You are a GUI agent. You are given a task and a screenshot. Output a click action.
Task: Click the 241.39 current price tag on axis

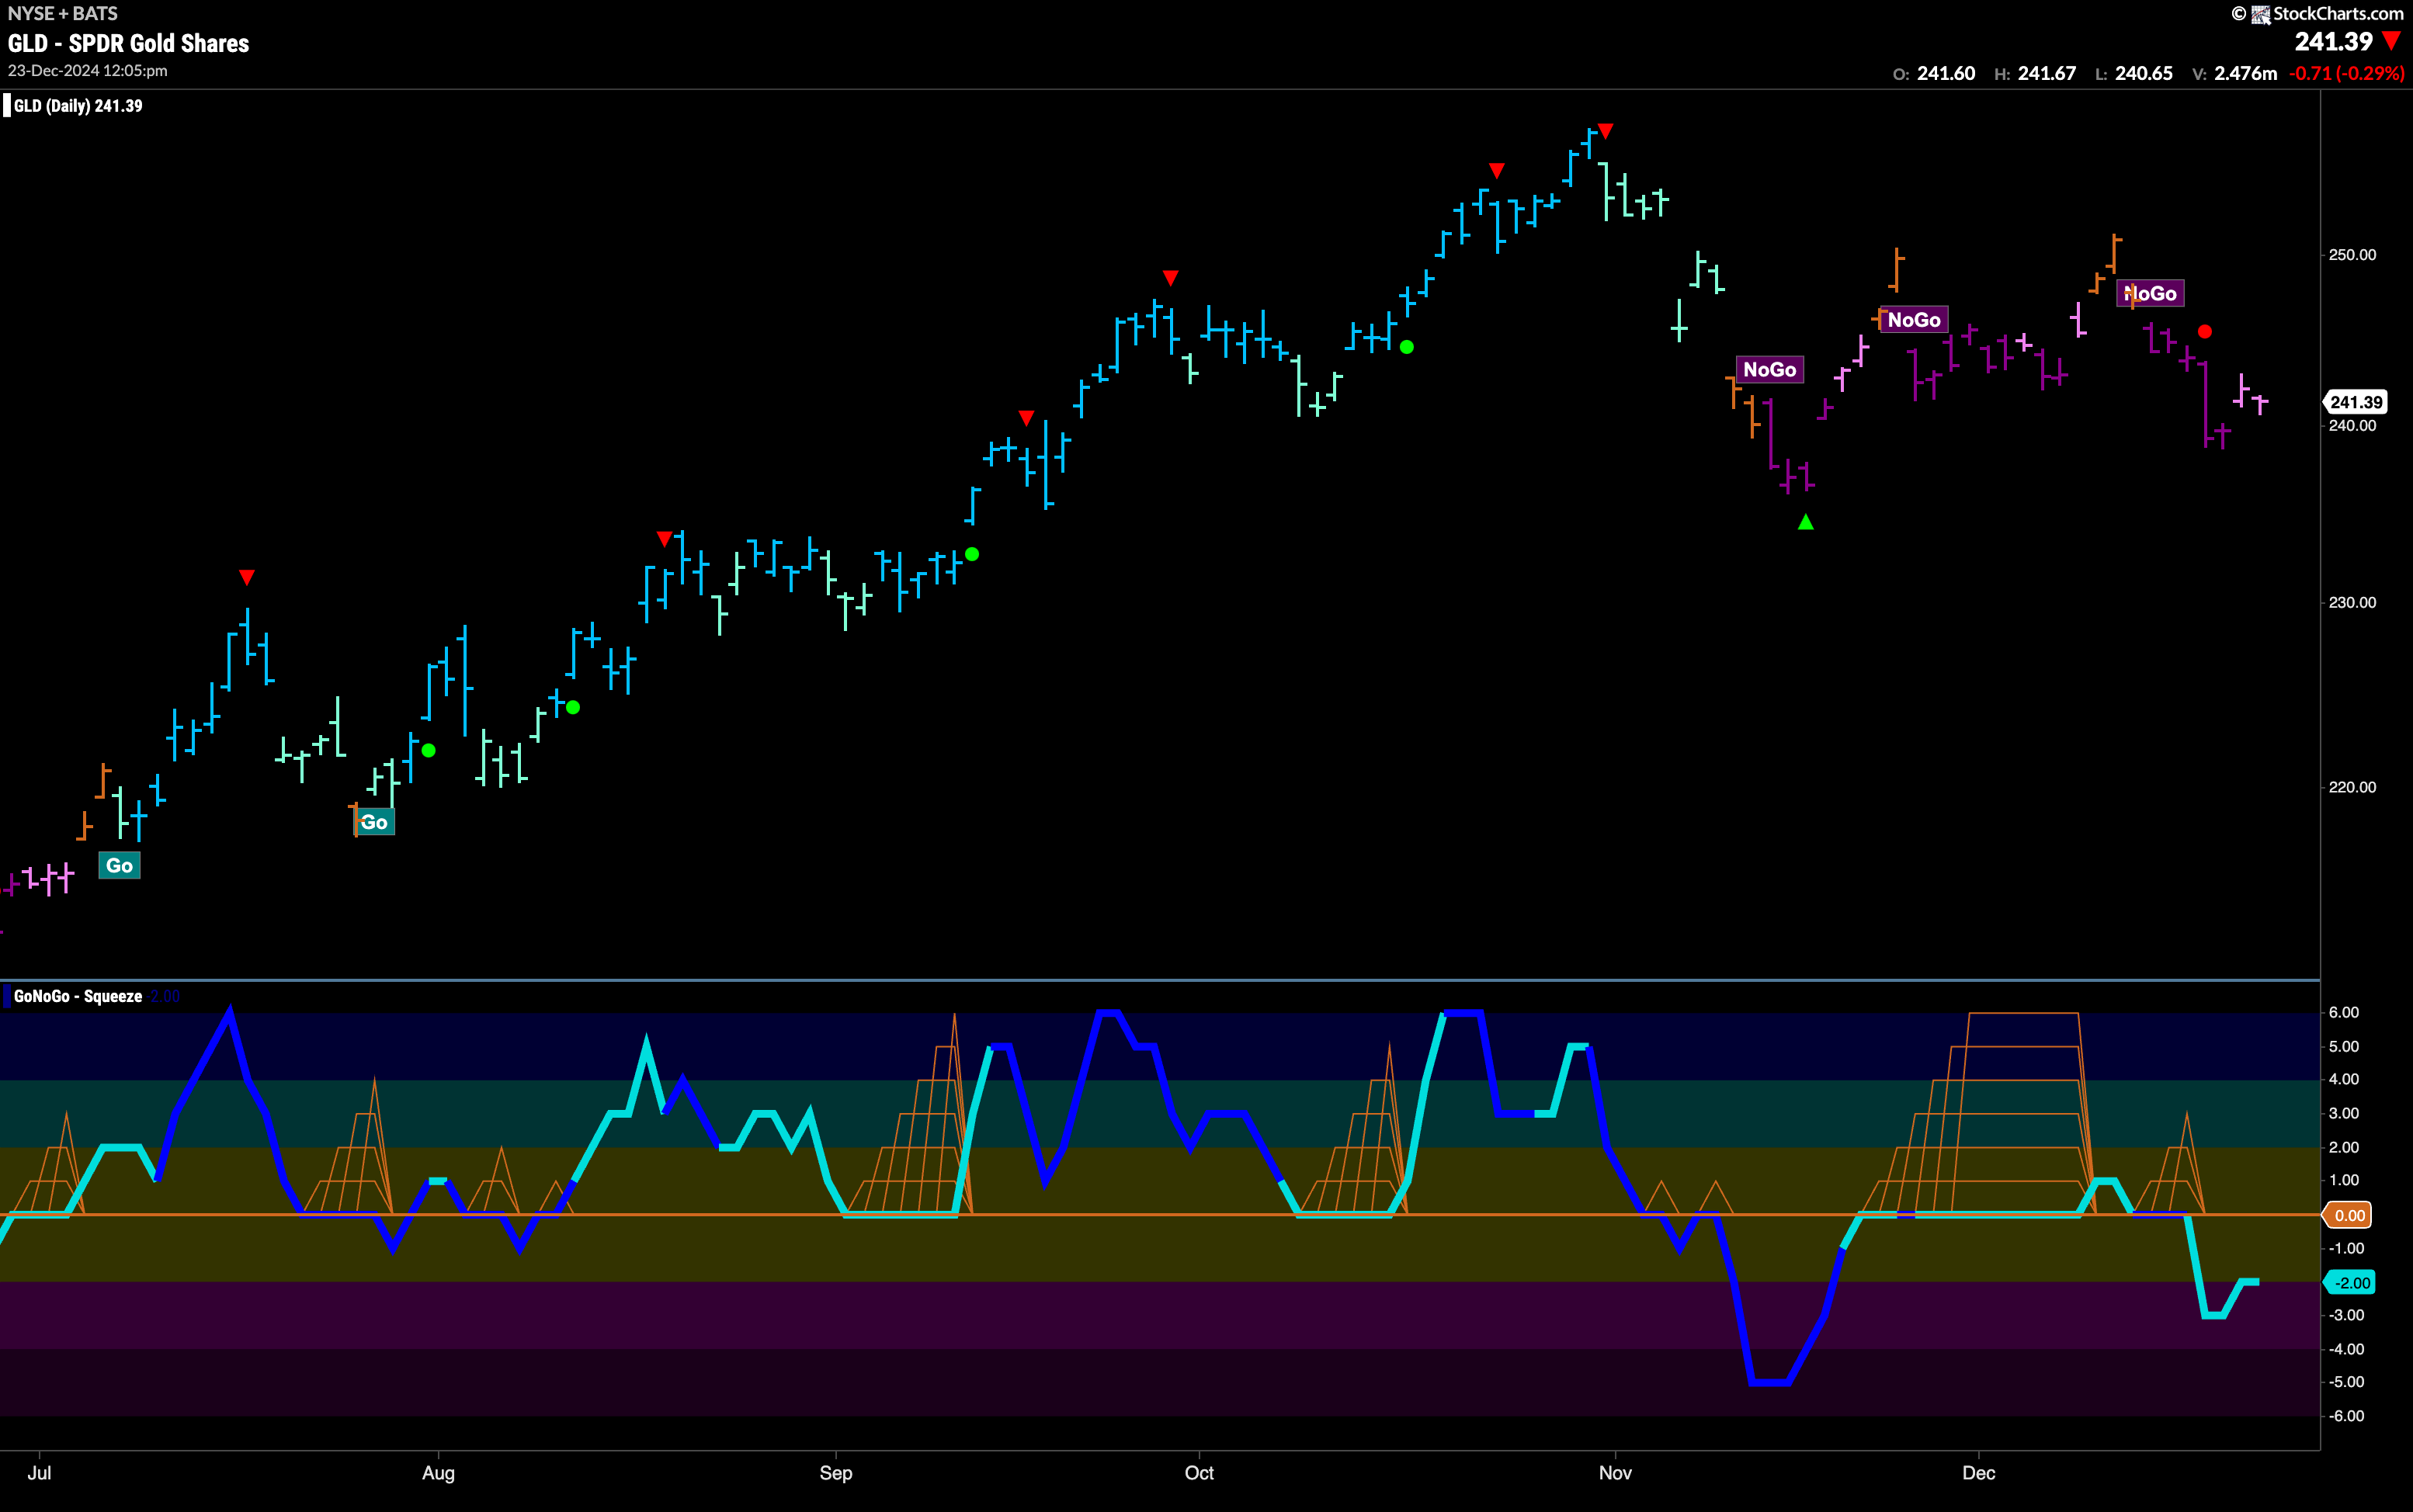[2356, 402]
